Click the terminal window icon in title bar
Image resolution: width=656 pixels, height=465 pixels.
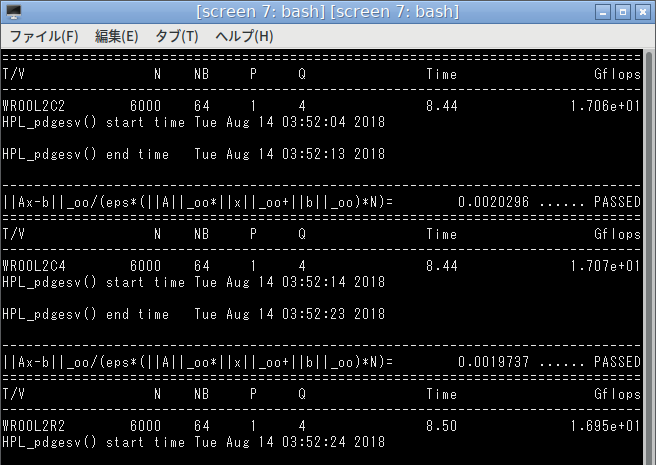click(14, 12)
